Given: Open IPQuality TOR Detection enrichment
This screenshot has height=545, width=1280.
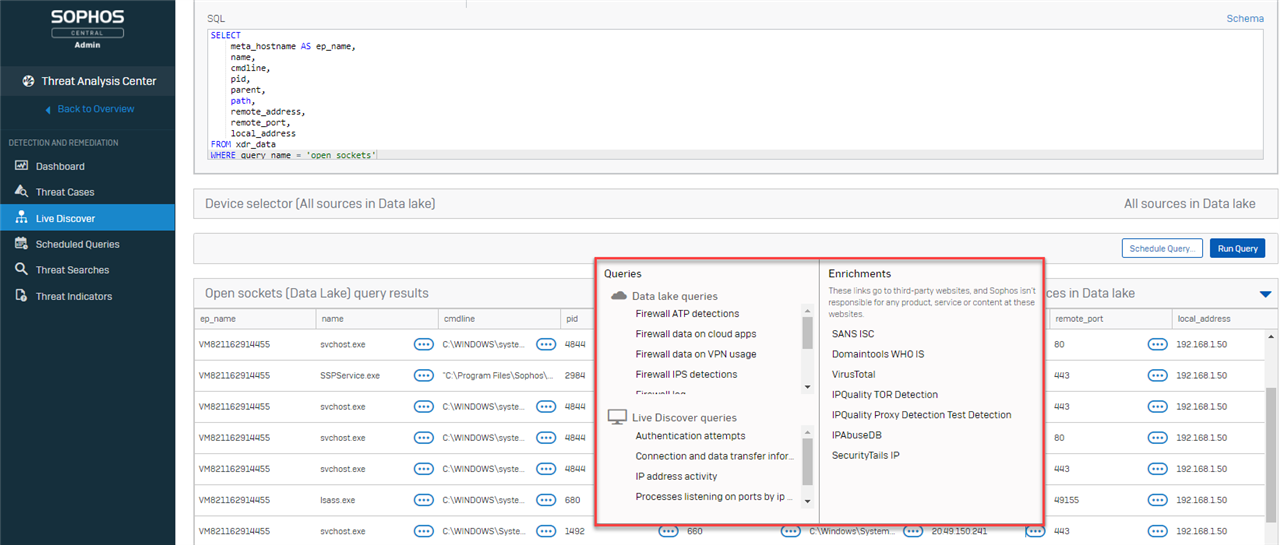Looking at the screenshot, I should pyautogui.click(x=885, y=394).
